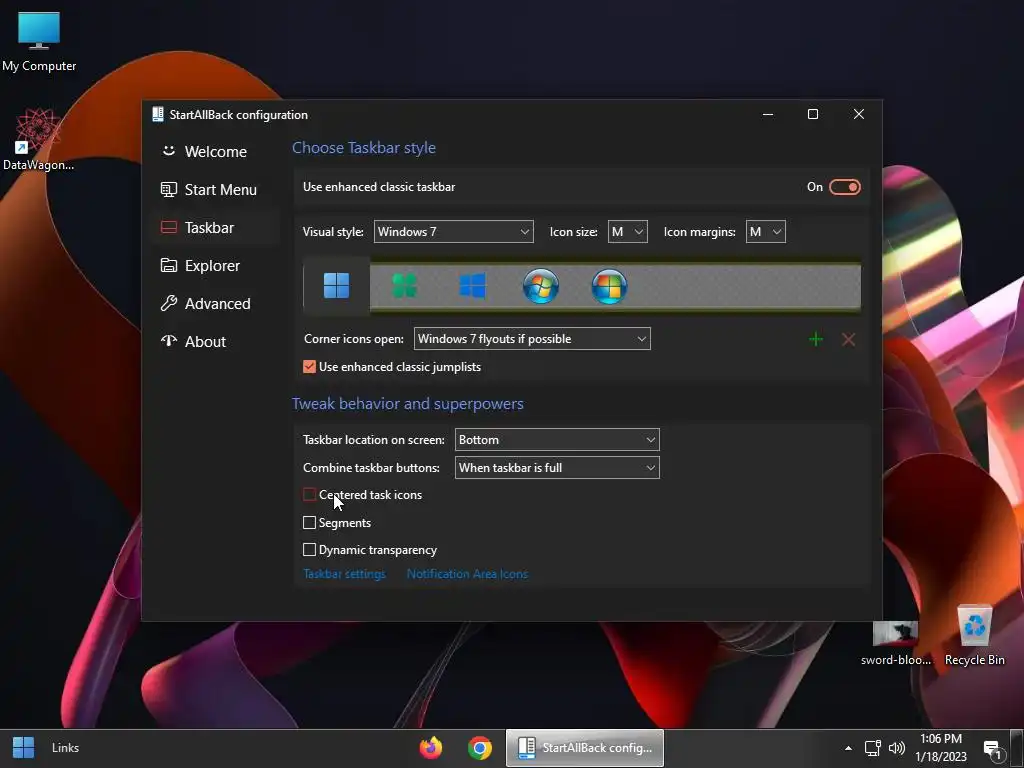Pick the blue Windows 10 logo start icon
The height and width of the screenshot is (768, 1024).
[x=472, y=285]
